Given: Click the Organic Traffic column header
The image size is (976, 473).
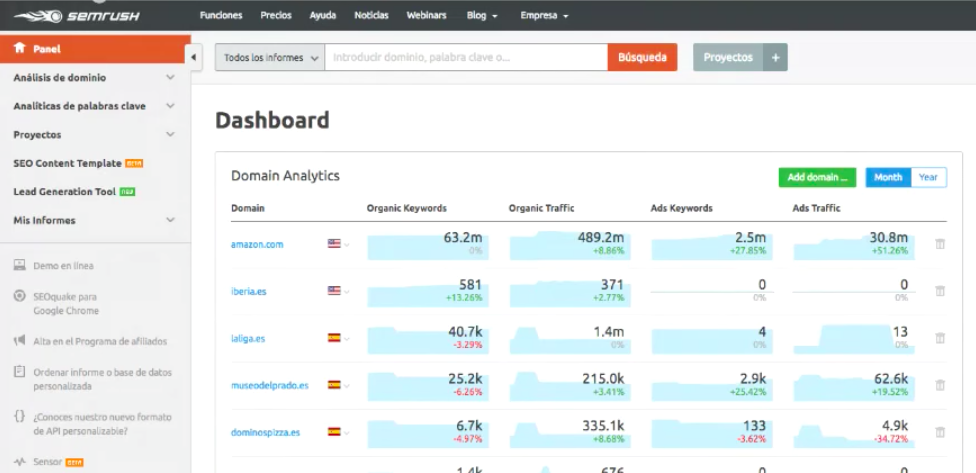Looking at the screenshot, I should 542,208.
